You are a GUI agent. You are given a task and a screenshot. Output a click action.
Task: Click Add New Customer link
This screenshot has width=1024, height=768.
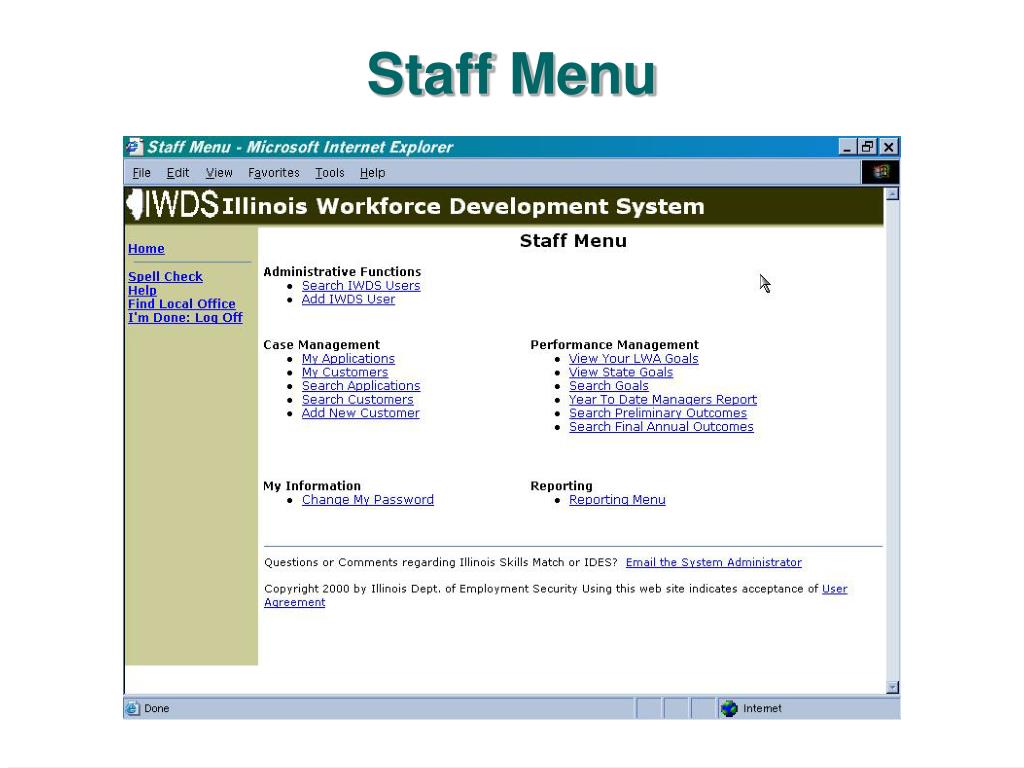(x=360, y=413)
